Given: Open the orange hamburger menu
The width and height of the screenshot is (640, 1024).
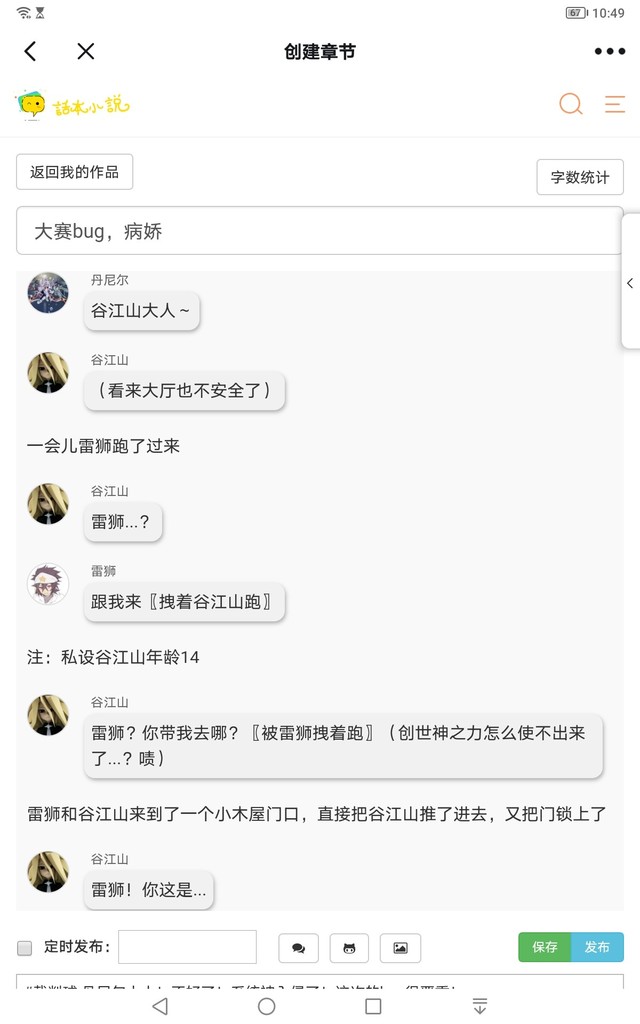Looking at the screenshot, I should pos(615,104).
